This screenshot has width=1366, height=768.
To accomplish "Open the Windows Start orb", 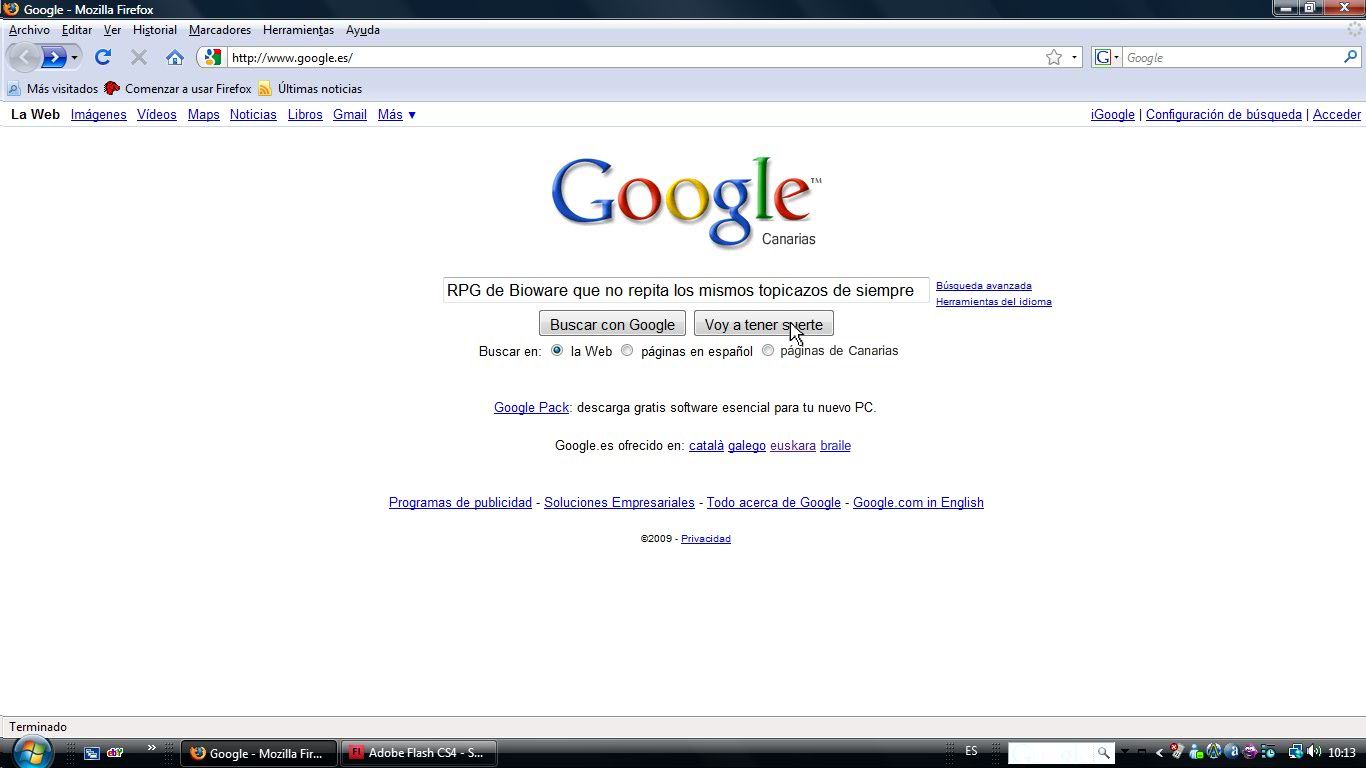I will (x=31, y=752).
